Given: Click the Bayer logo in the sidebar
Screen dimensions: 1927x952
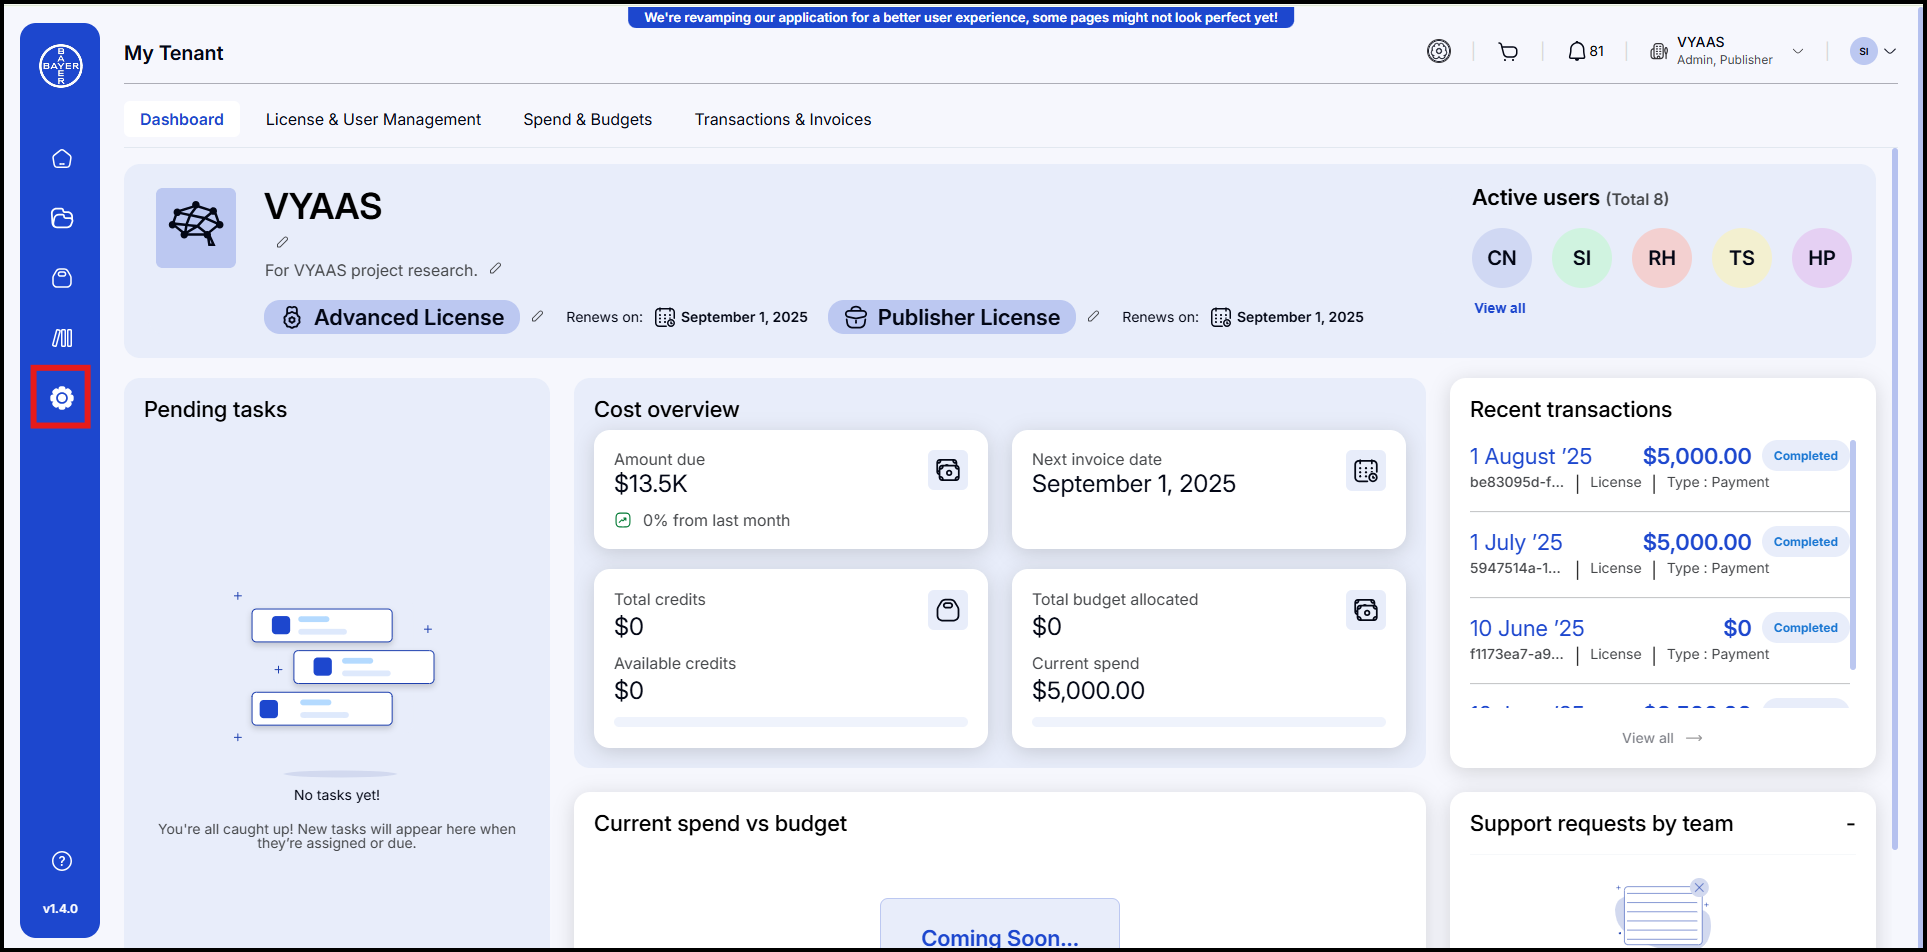Looking at the screenshot, I should point(61,66).
